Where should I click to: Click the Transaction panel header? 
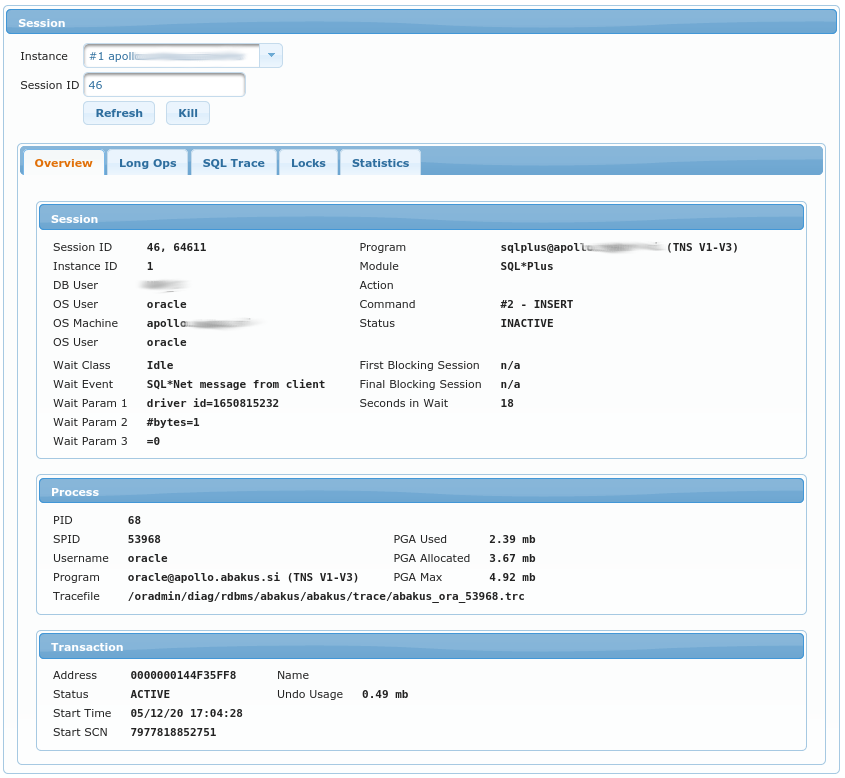[x=421, y=646]
